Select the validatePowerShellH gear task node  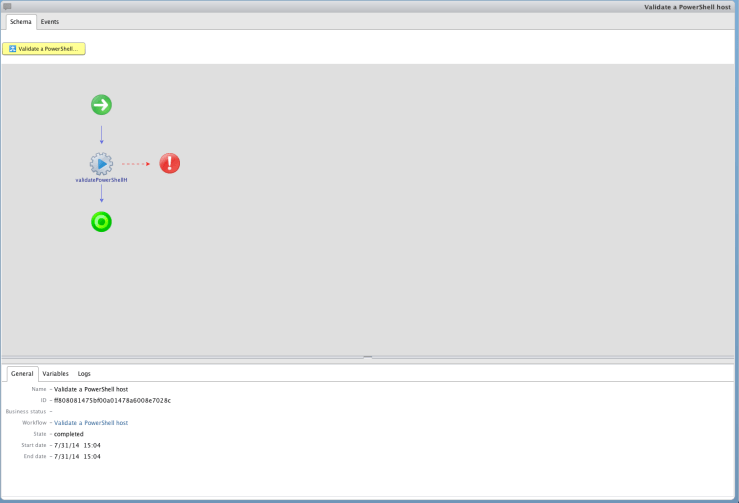(101, 163)
